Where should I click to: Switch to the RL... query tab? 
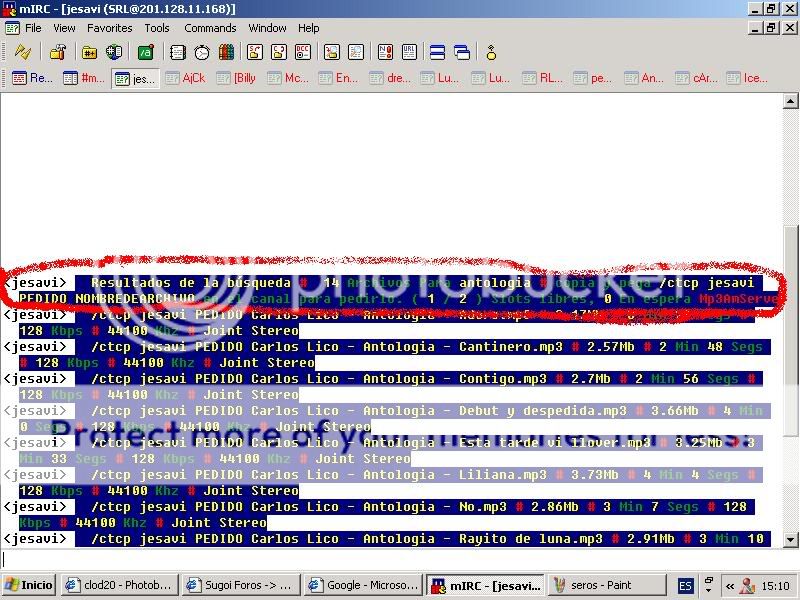click(543, 78)
